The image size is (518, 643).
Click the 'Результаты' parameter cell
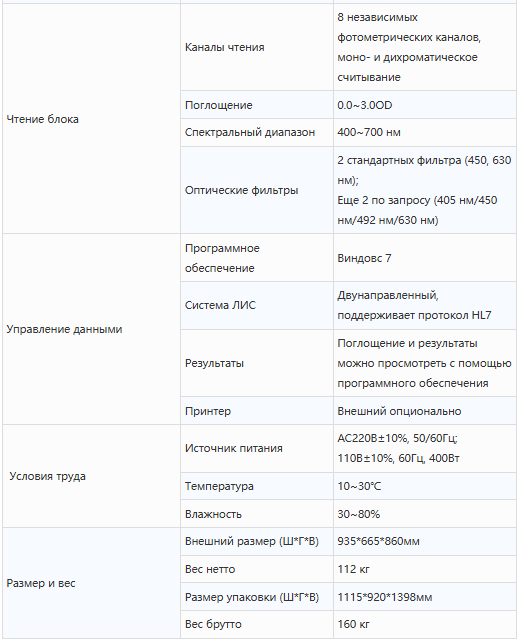pos(257,363)
